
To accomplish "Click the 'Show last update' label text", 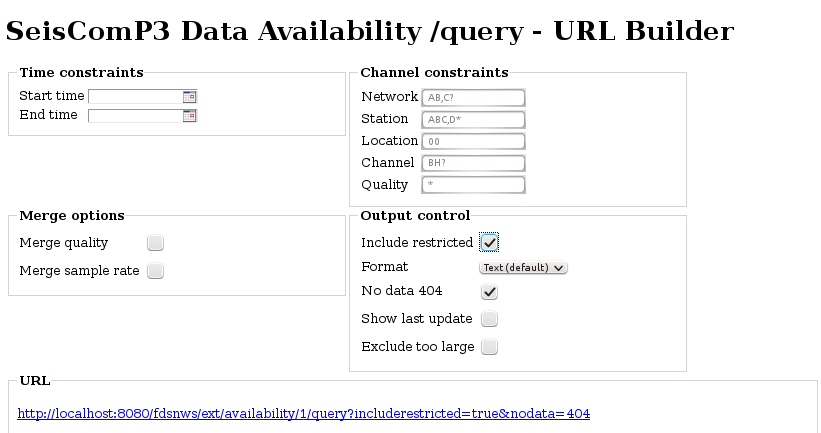I will (417, 319).
